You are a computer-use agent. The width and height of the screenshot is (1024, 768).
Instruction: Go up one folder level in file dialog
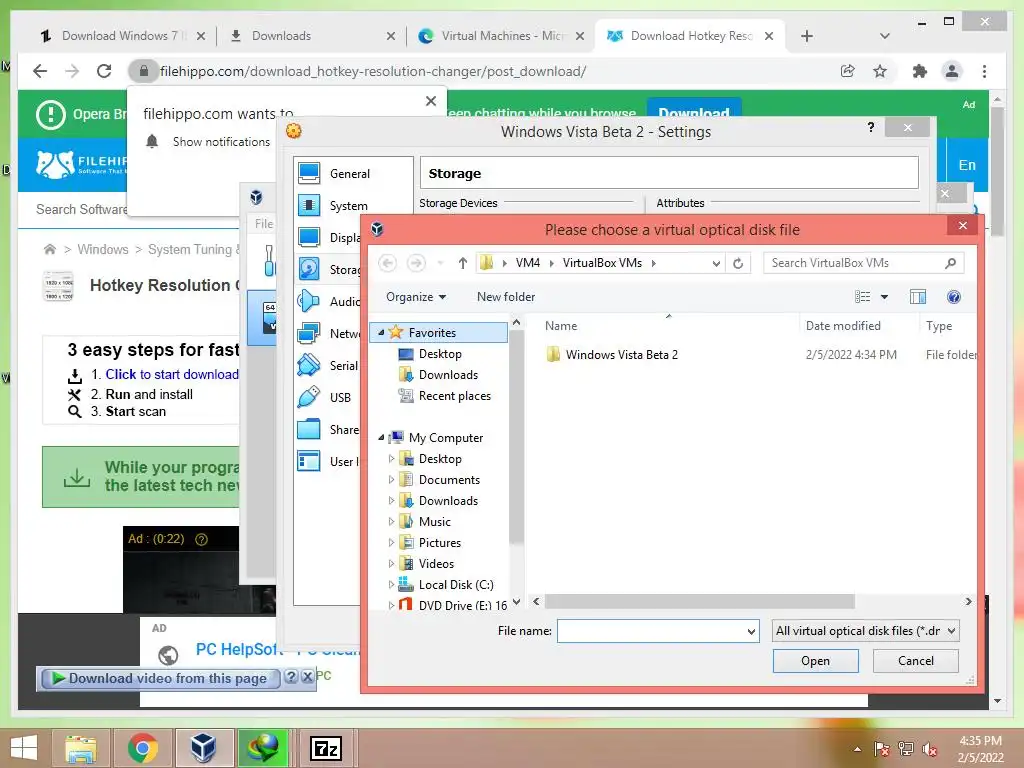coord(462,263)
